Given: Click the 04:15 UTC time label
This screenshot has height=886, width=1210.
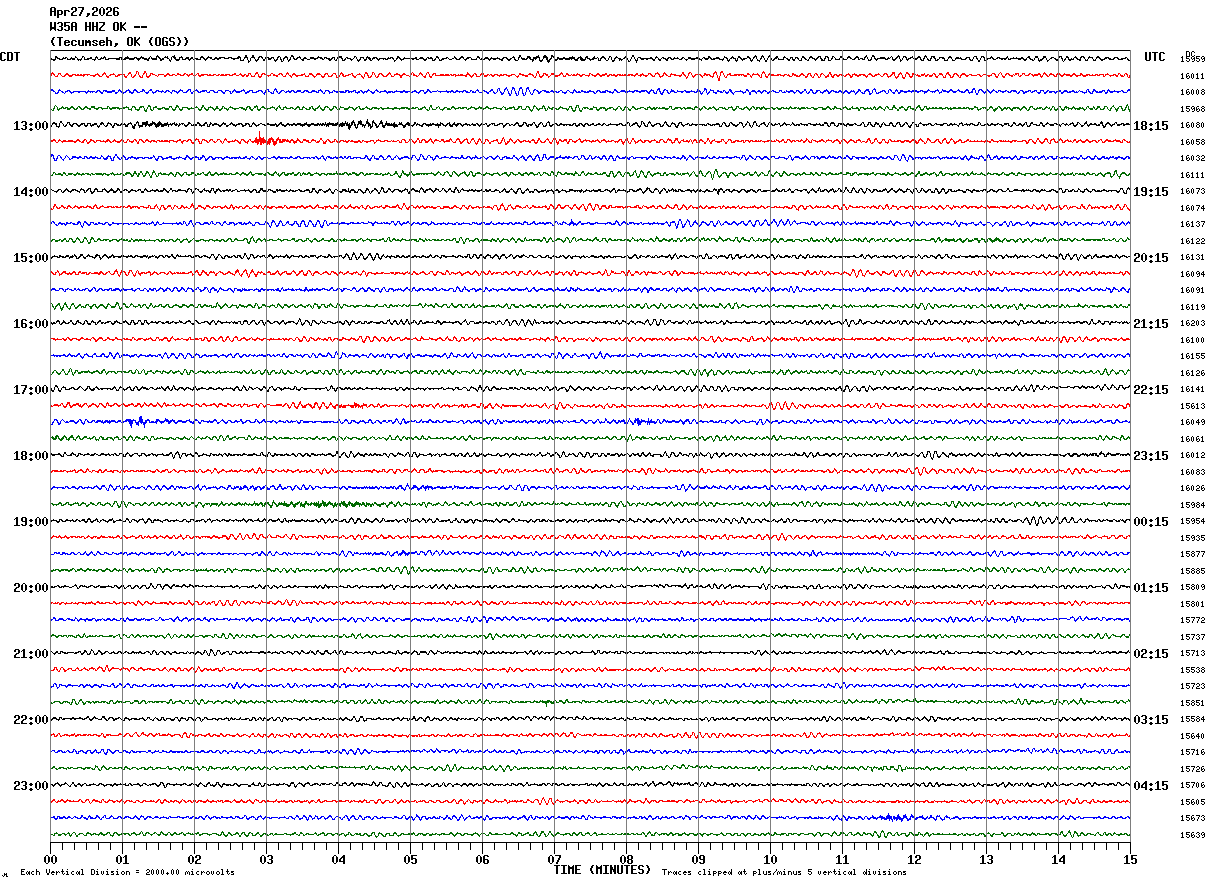Looking at the screenshot, I should point(1151,786).
